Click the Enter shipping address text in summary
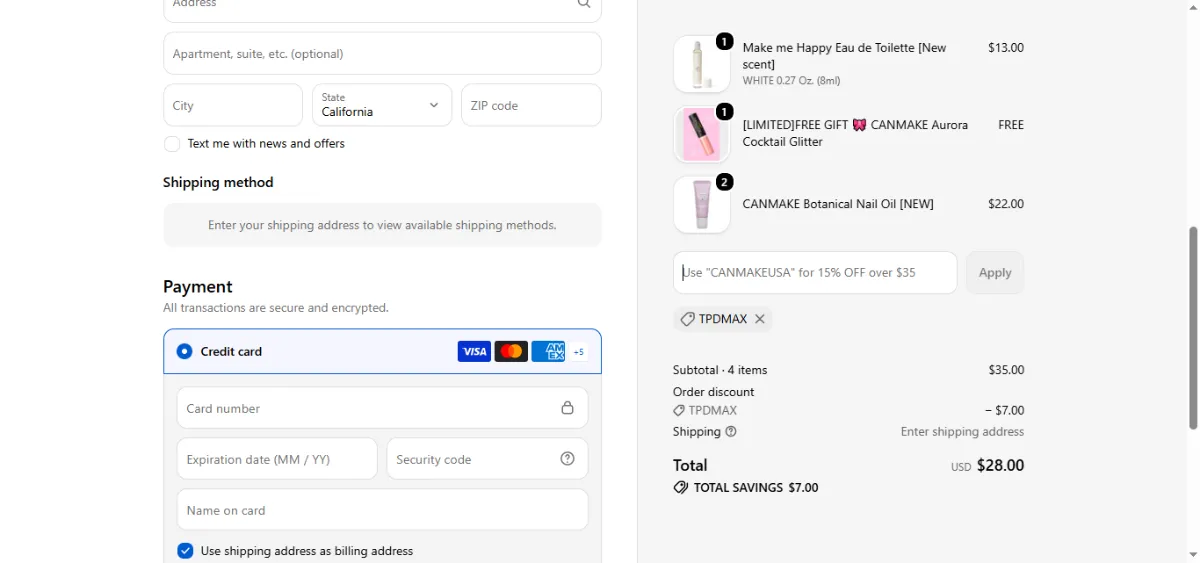 click(x=962, y=432)
